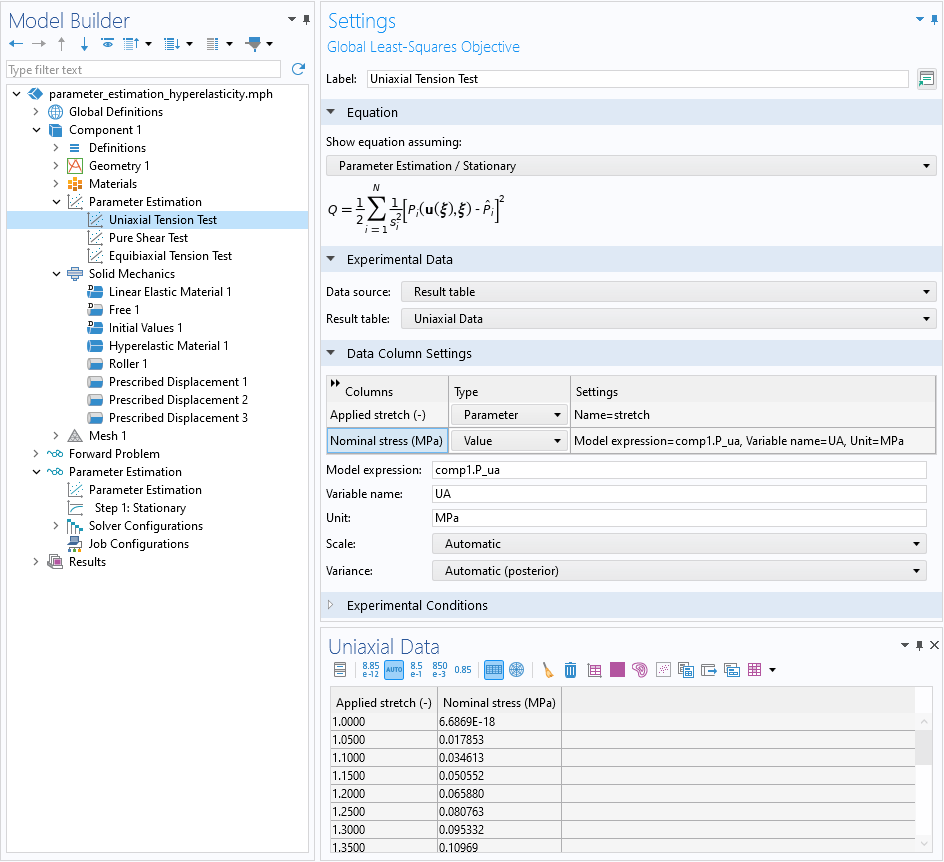Click the Clear Table broom icon
This screenshot has width=944, height=862.
547,669
